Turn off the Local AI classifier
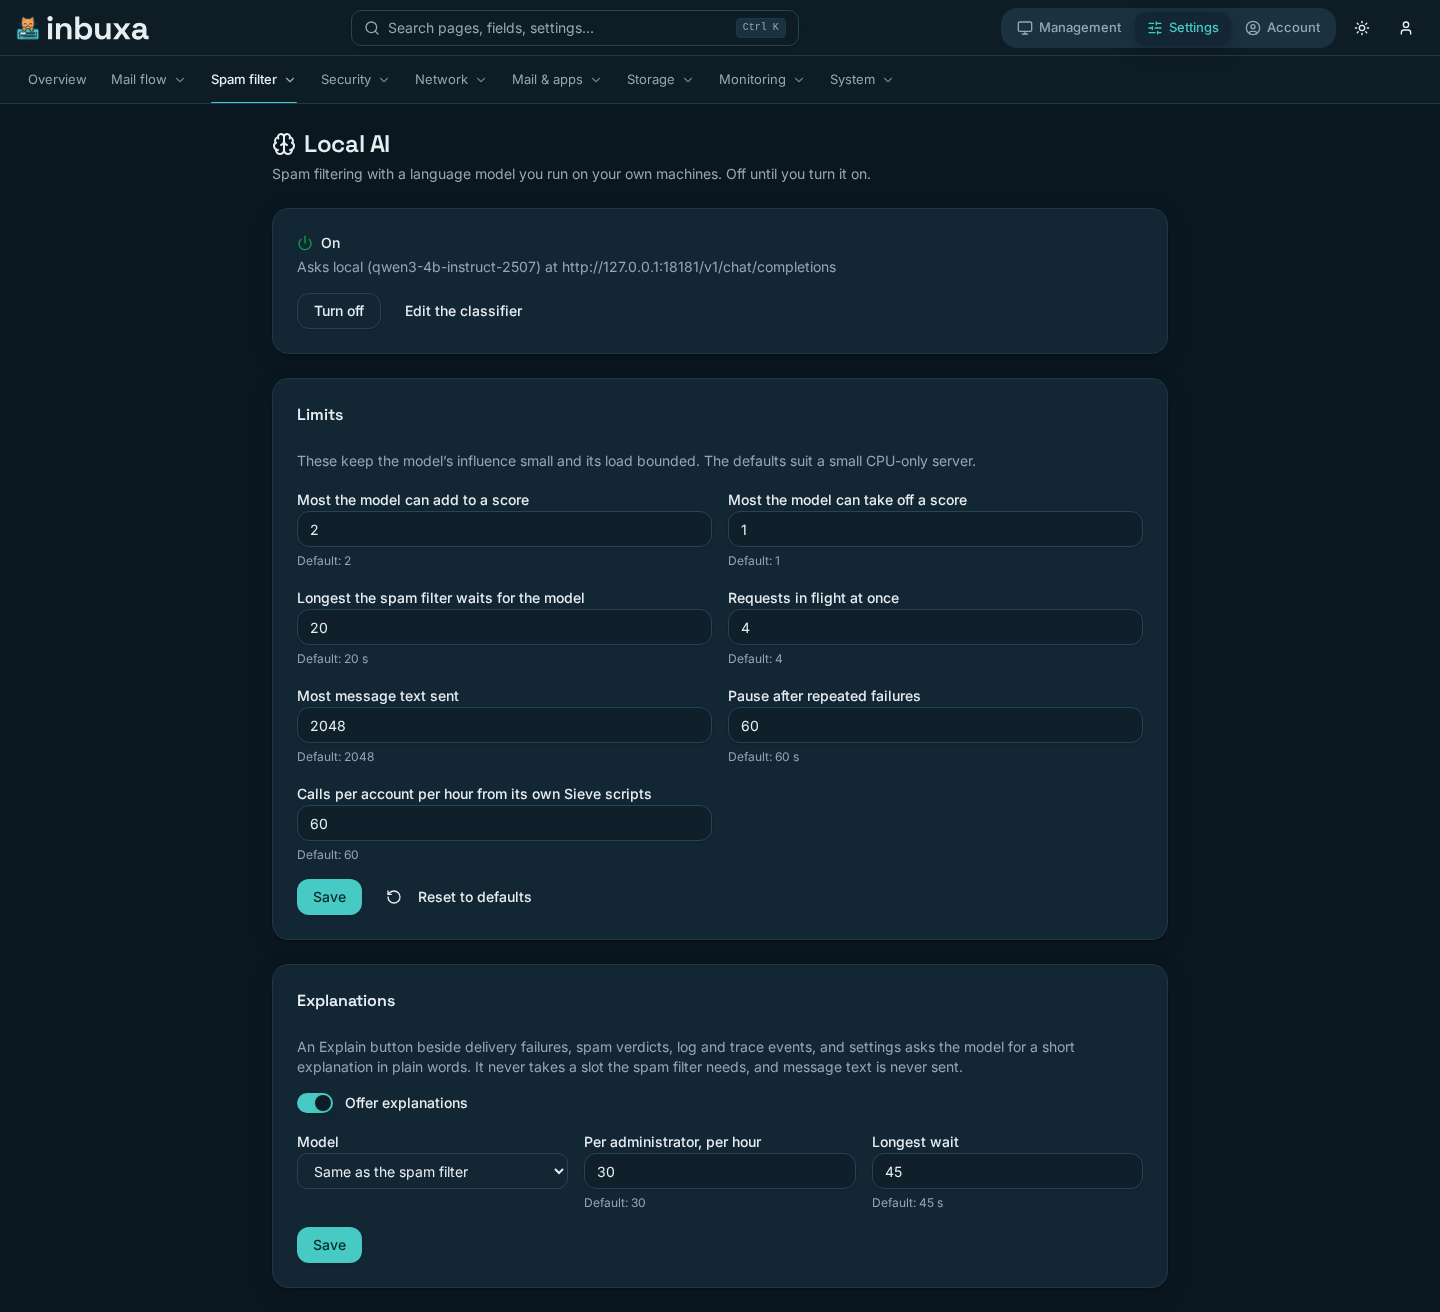1440x1312 pixels. (x=339, y=311)
